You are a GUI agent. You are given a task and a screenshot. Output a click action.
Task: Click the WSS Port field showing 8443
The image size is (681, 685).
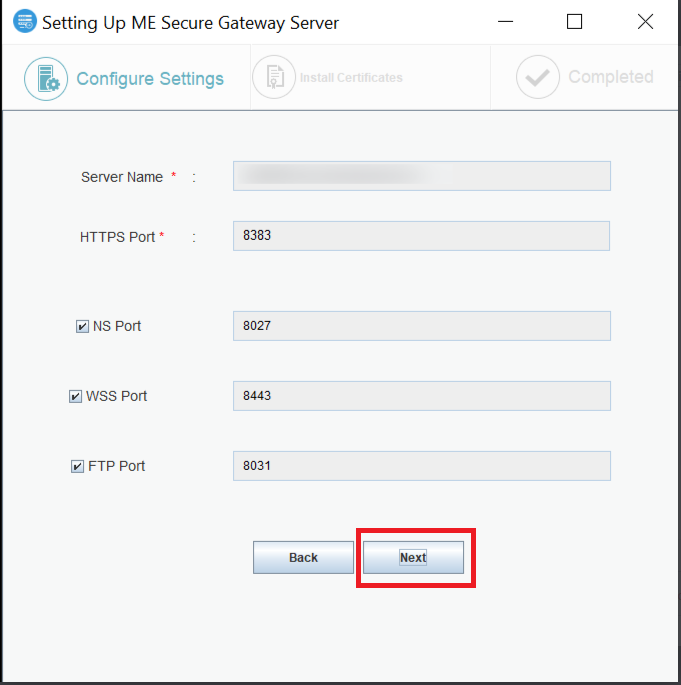(x=421, y=396)
